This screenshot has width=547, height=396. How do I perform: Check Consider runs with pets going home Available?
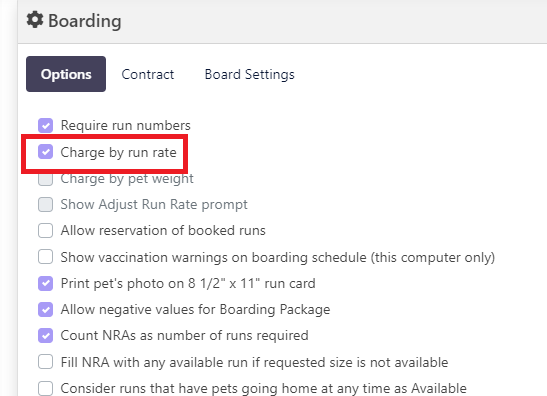45,388
